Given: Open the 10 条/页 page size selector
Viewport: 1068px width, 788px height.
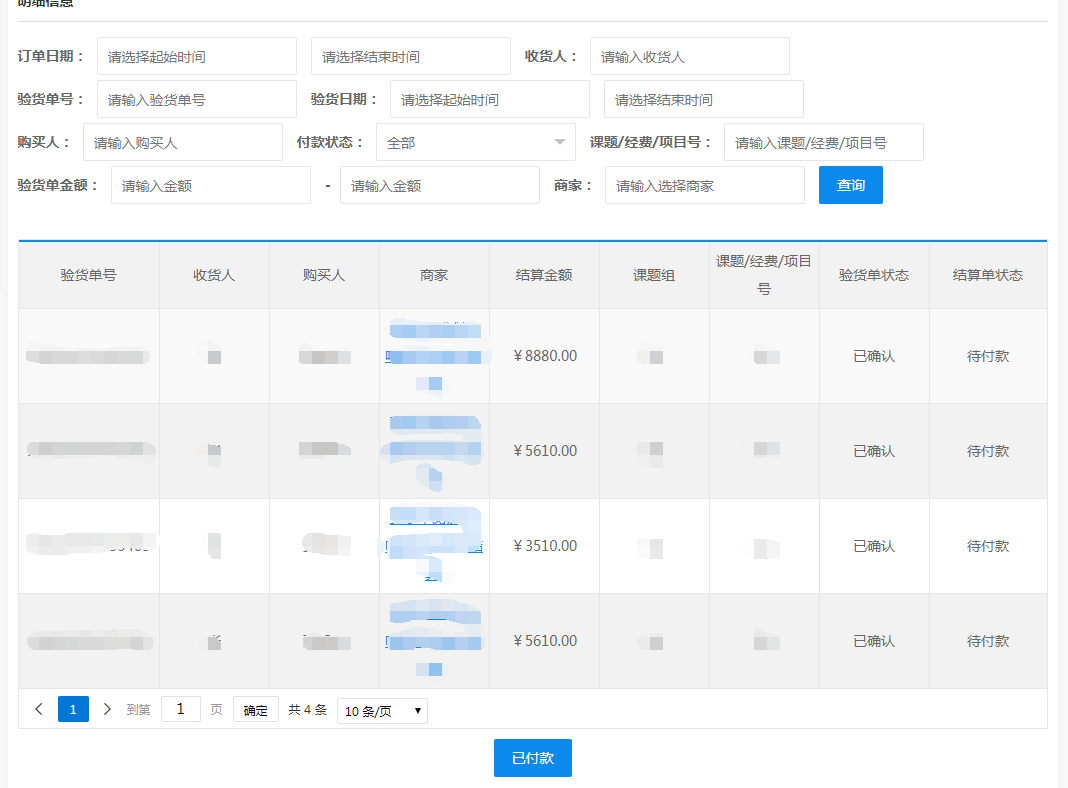Looking at the screenshot, I should coord(382,711).
